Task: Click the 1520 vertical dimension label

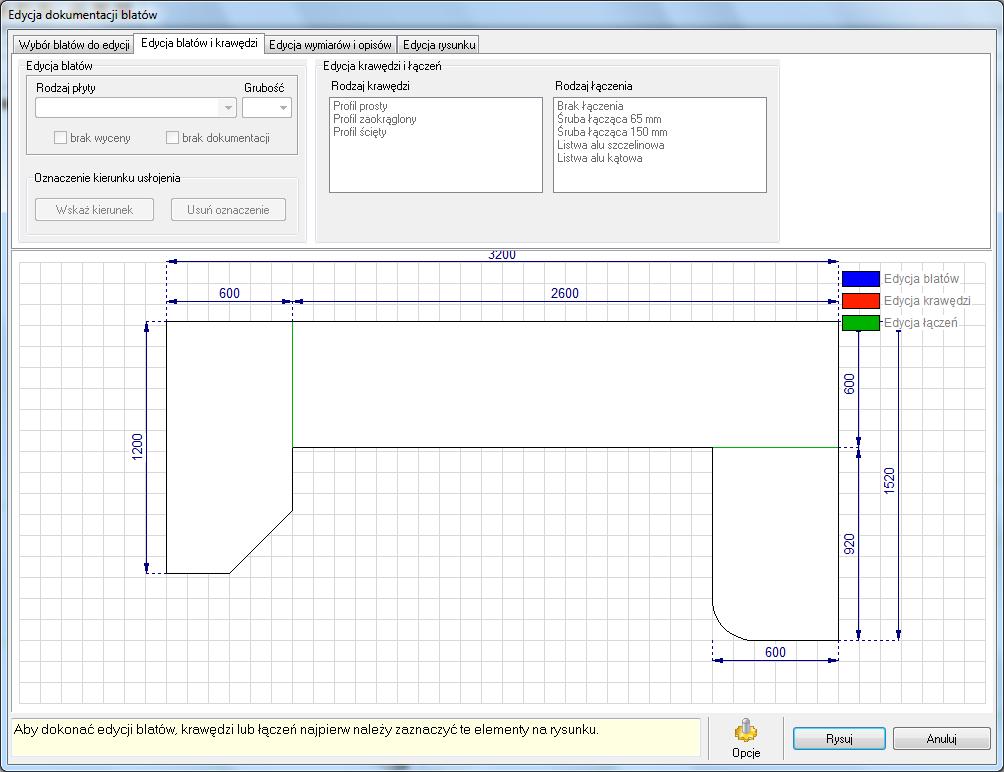Action: tap(889, 481)
